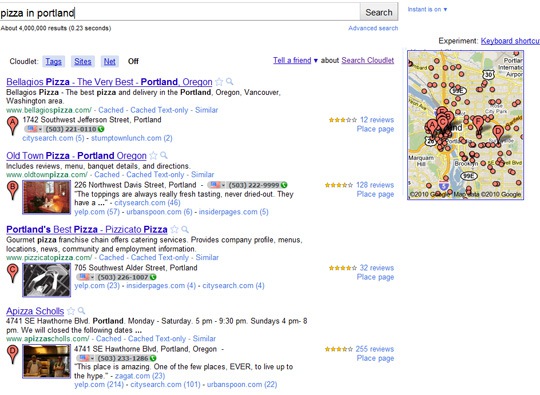Select the Net Cloudlet tab
Viewport: 540px width, 395px height.
[x=110, y=61]
